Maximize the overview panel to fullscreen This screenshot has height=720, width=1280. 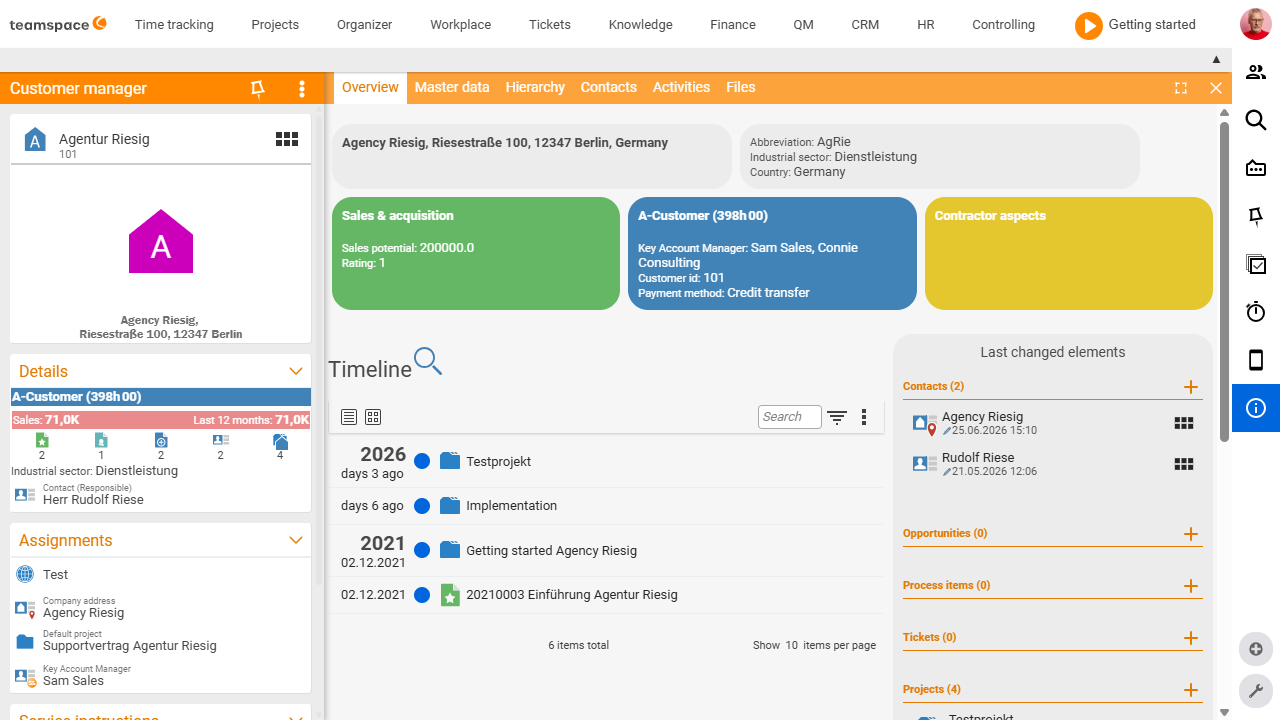pyautogui.click(x=1181, y=88)
